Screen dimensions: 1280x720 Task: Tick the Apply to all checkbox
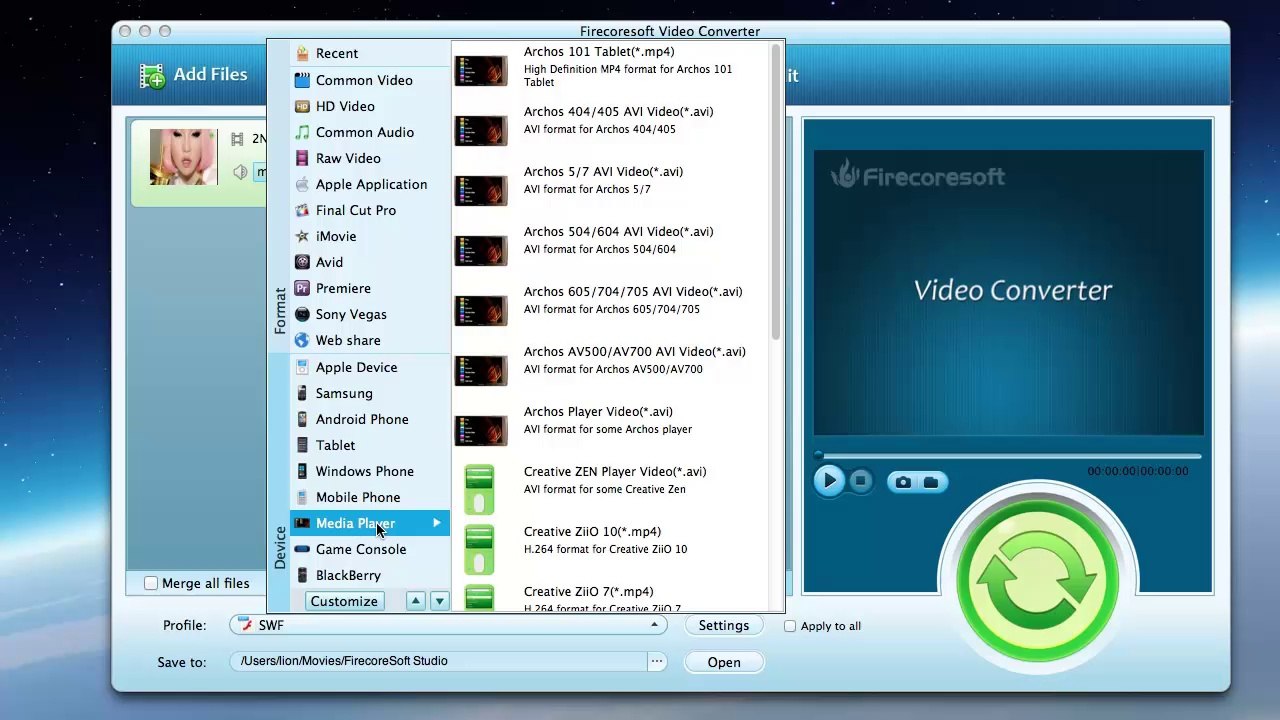coord(790,626)
